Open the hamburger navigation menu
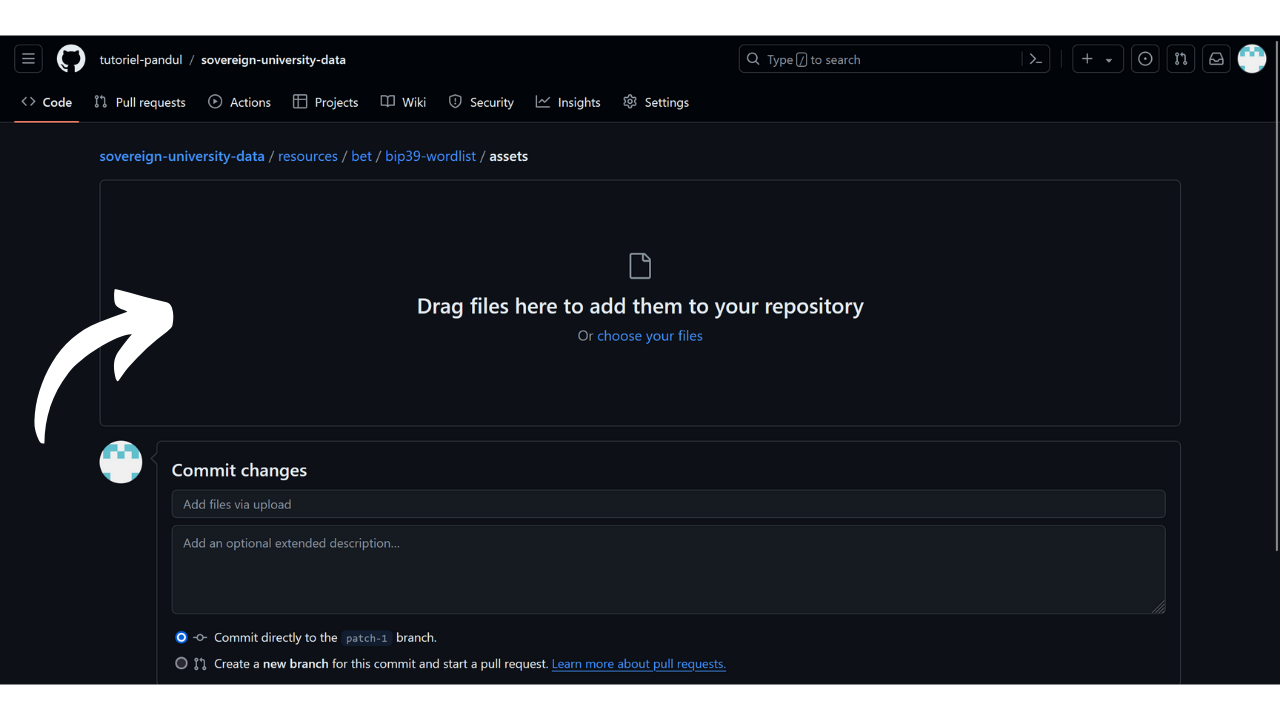The width and height of the screenshot is (1280, 720). pyautogui.click(x=28, y=59)
